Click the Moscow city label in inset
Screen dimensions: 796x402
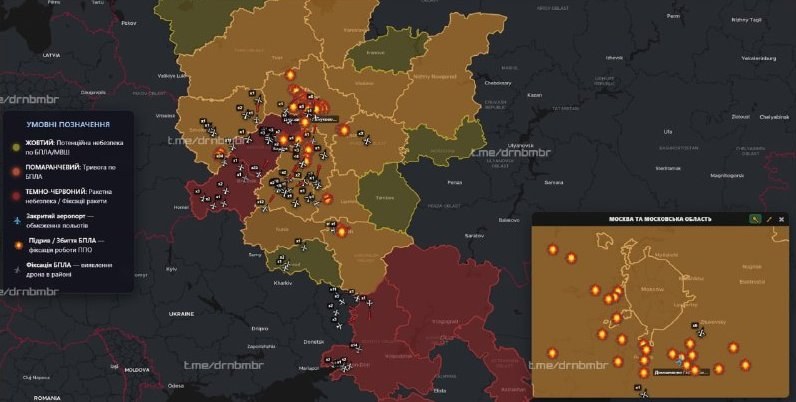[654, 289]
